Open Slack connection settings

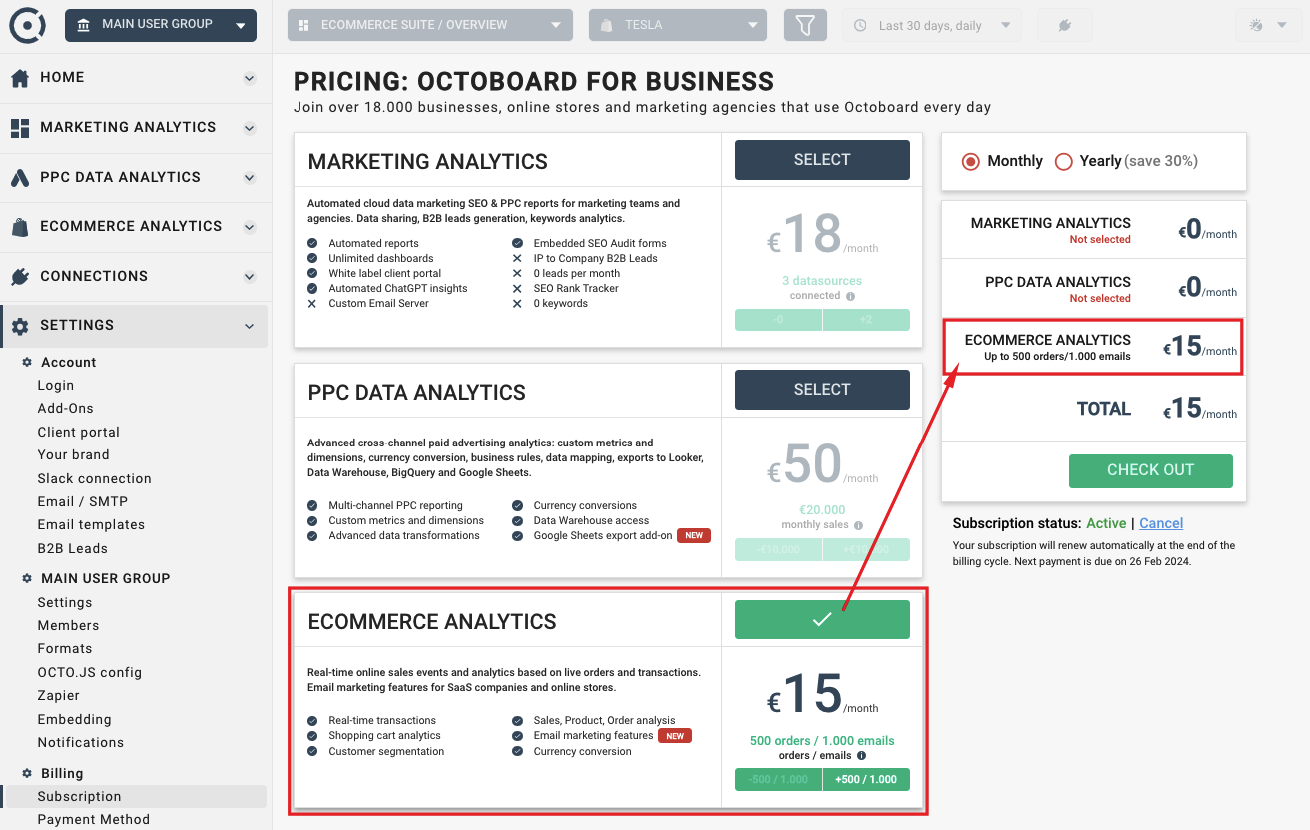(95, 478)
